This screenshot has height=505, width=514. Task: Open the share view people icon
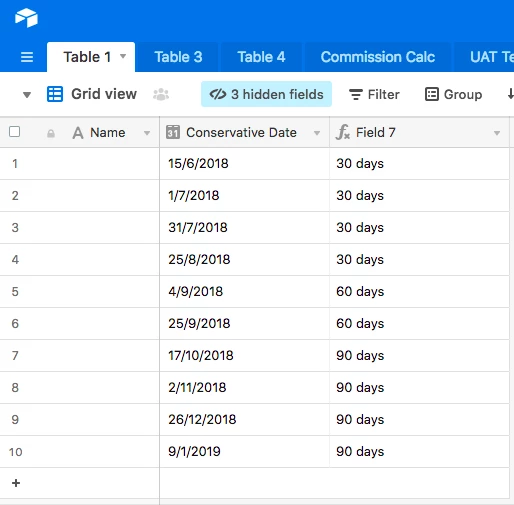click(x=161, y=94)
